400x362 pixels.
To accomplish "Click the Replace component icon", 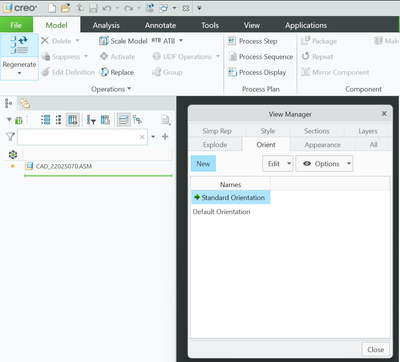I will (x=104, y=72).
